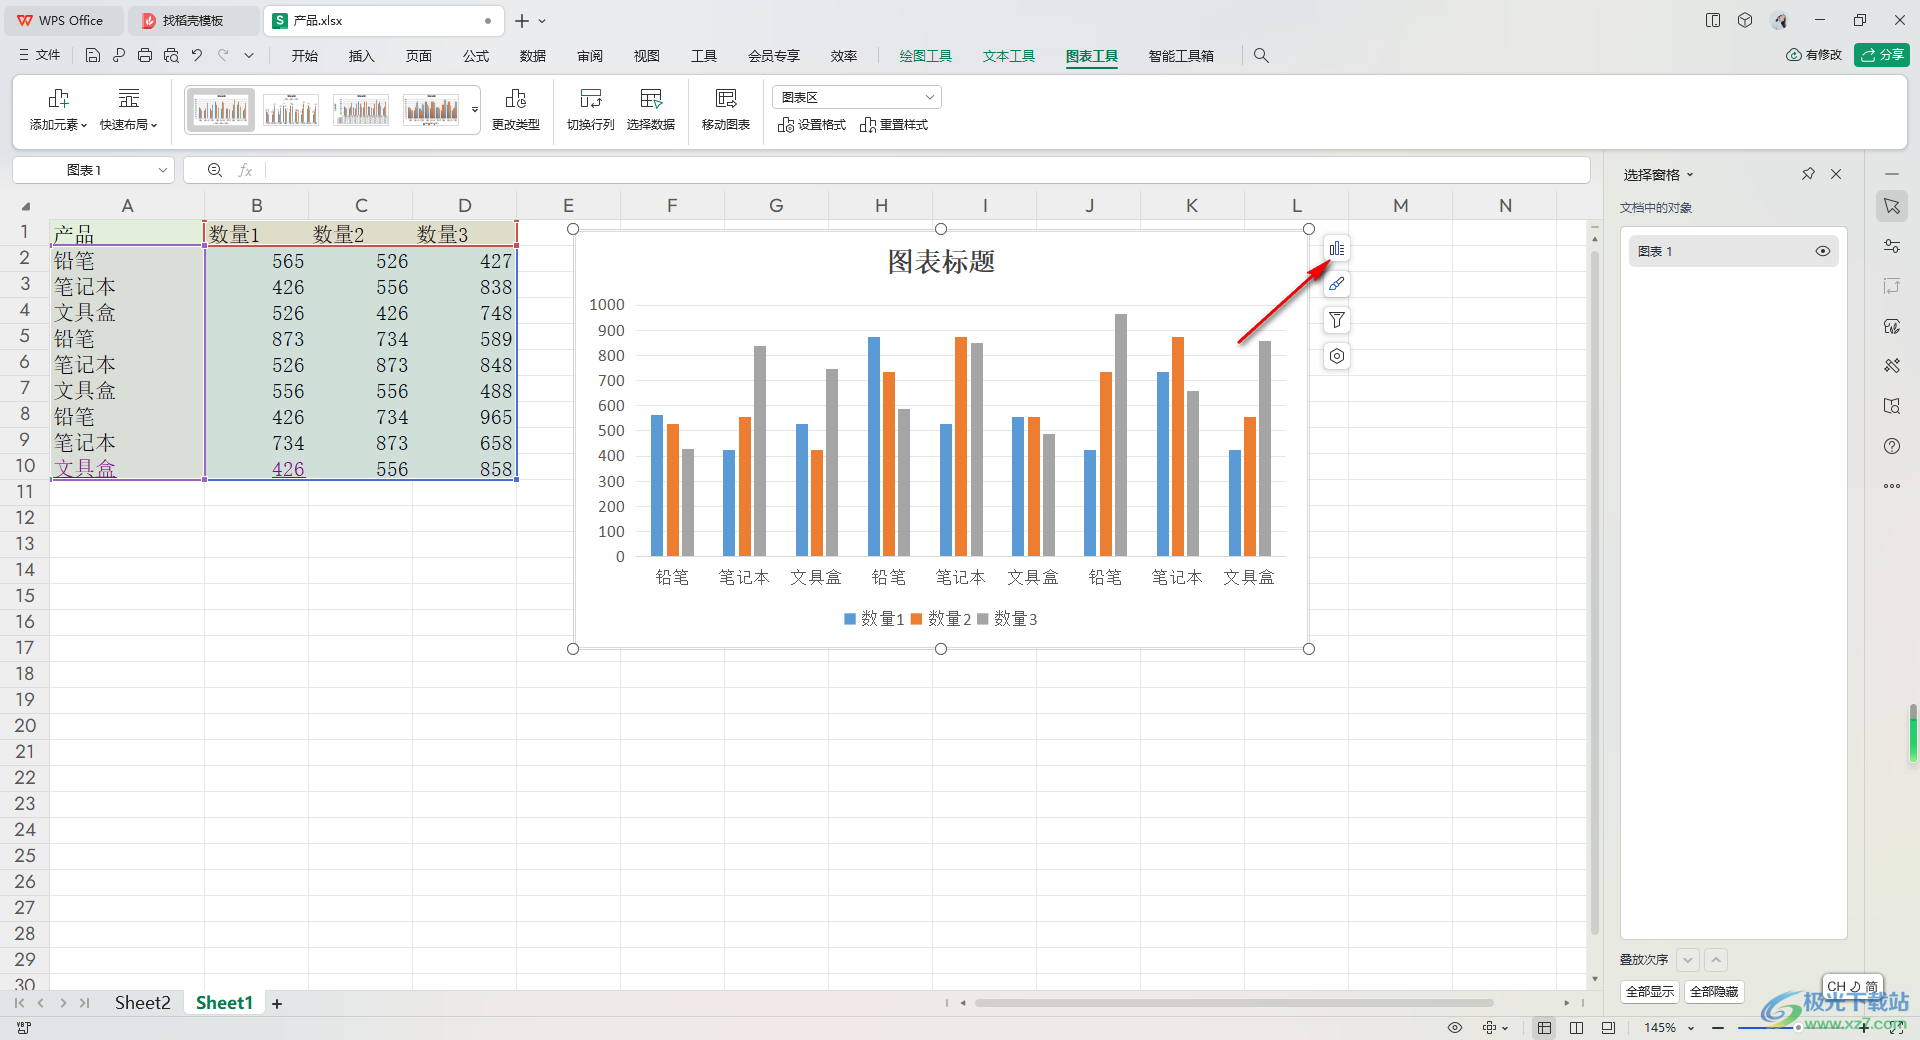Screen dimensions: 1920x1040
Task: Expand quick access toolbar customize arrow
Action: [x=249, y=56]
